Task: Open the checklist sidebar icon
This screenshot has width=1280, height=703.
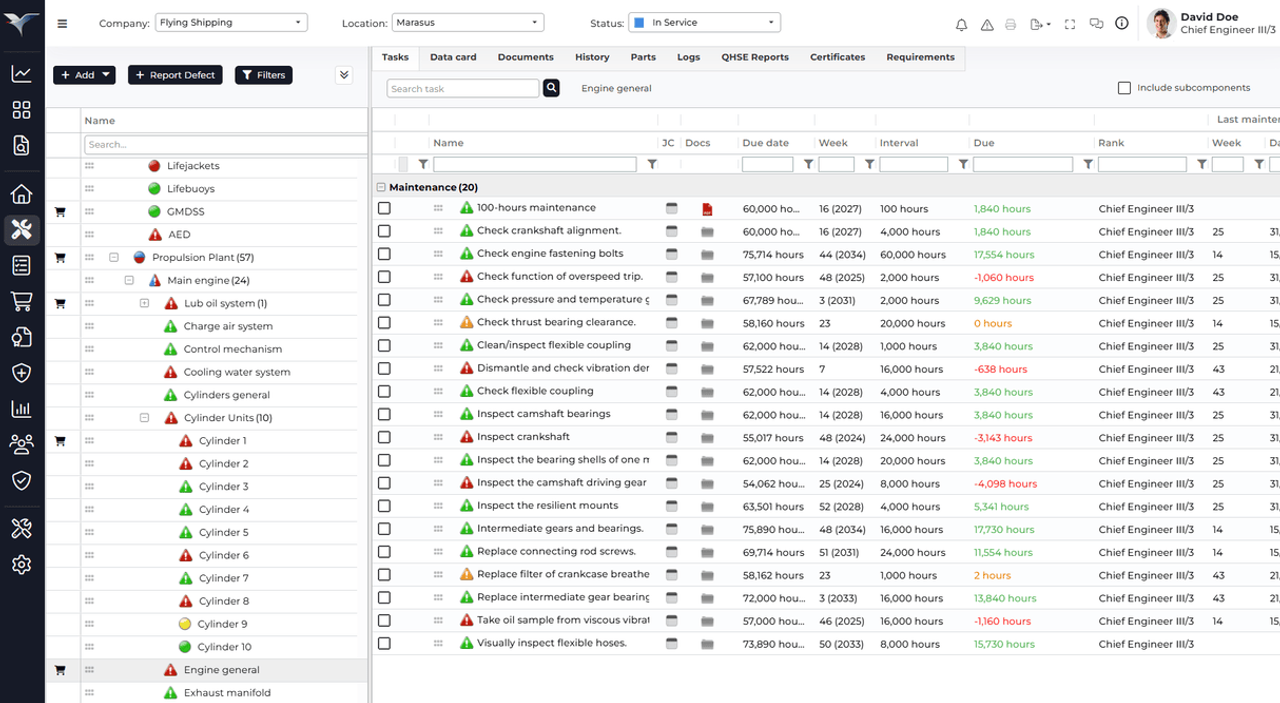Action: click(21, 265)
